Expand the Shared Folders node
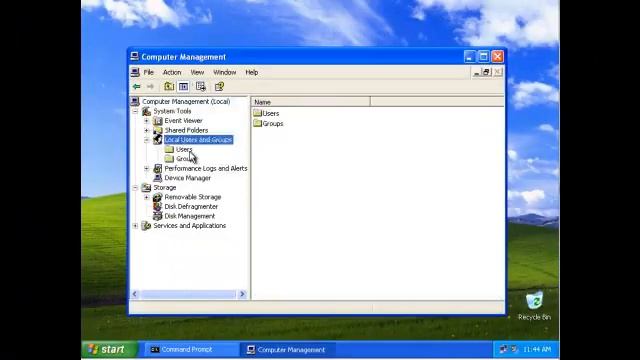Screen dimensions: 640x360 147,130
